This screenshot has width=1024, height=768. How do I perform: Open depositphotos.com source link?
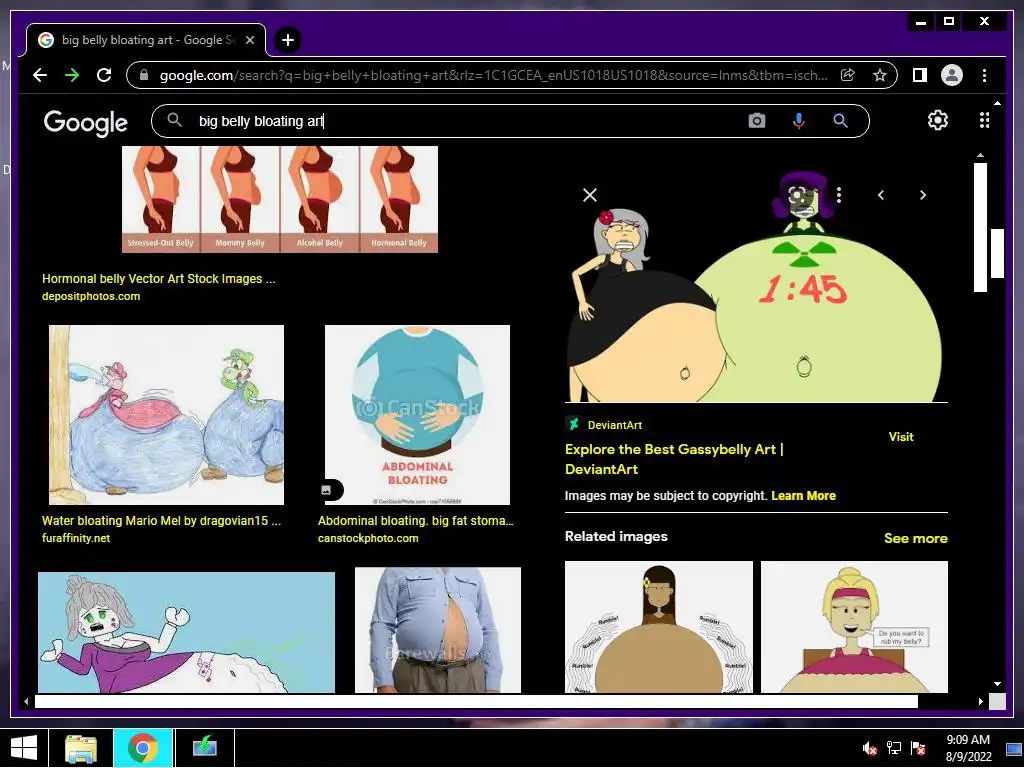point(91,296)
